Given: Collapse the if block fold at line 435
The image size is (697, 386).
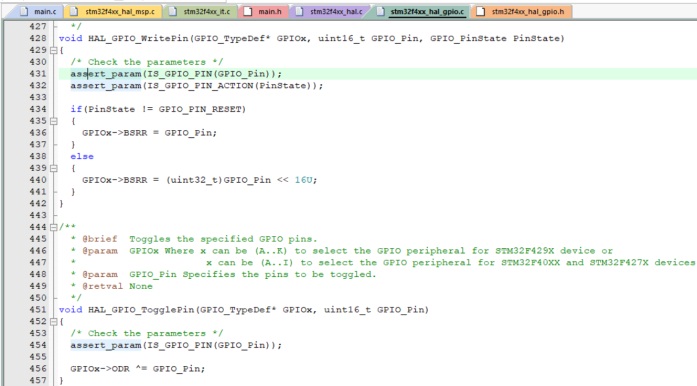Looking at the screenshot, I should click(x=54, y=121).
